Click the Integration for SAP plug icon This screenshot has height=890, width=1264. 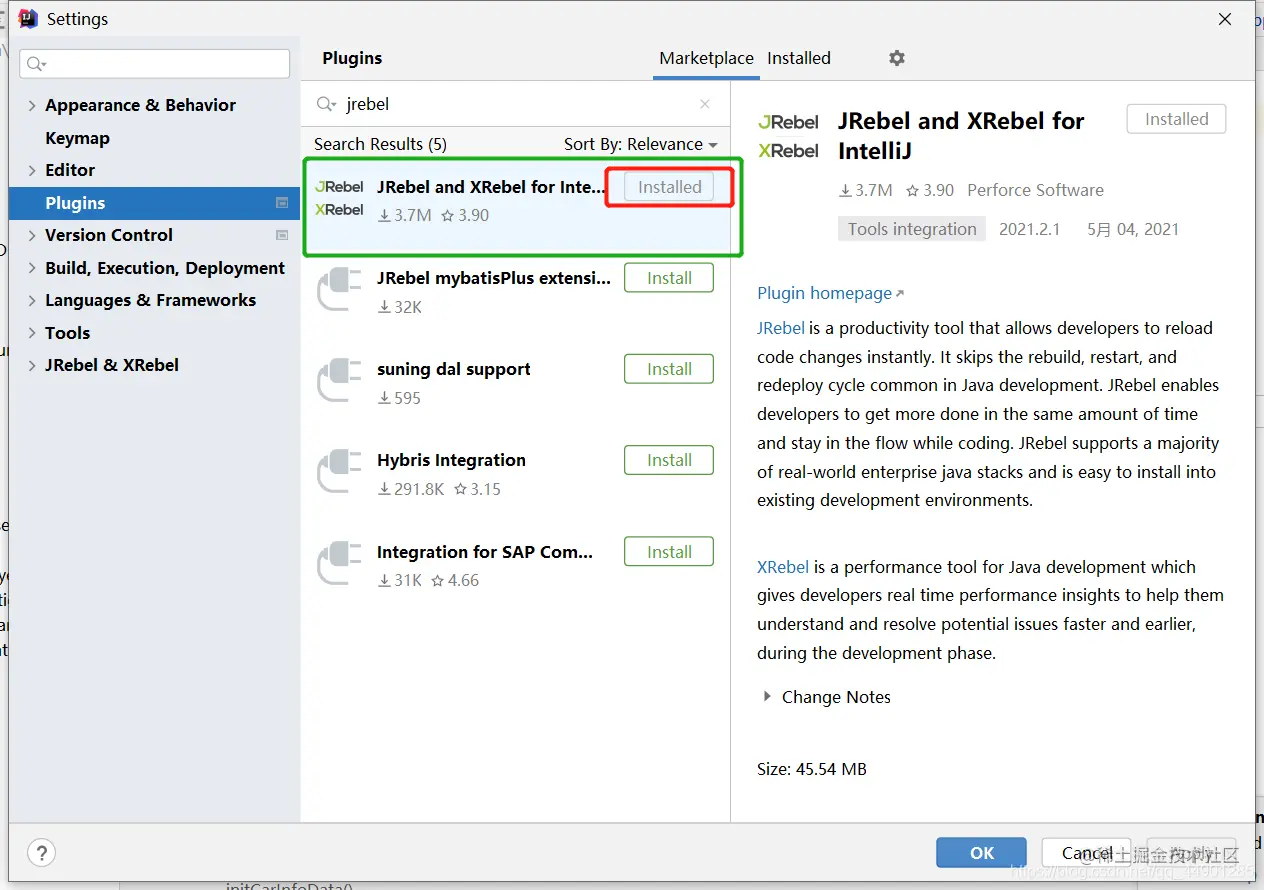click(x=339, y=562)
